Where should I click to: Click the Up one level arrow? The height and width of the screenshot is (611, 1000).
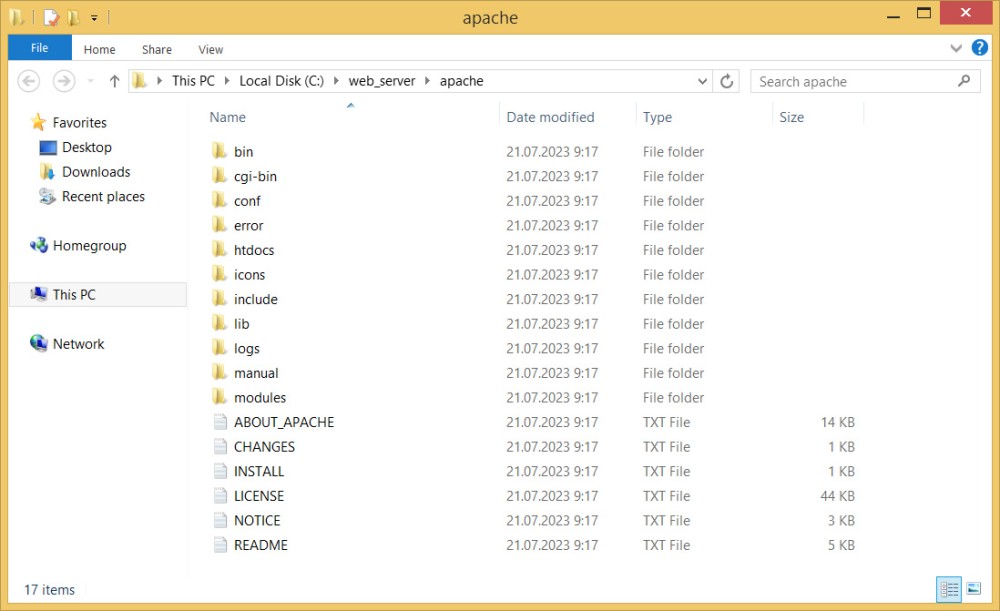pos(114,81)
